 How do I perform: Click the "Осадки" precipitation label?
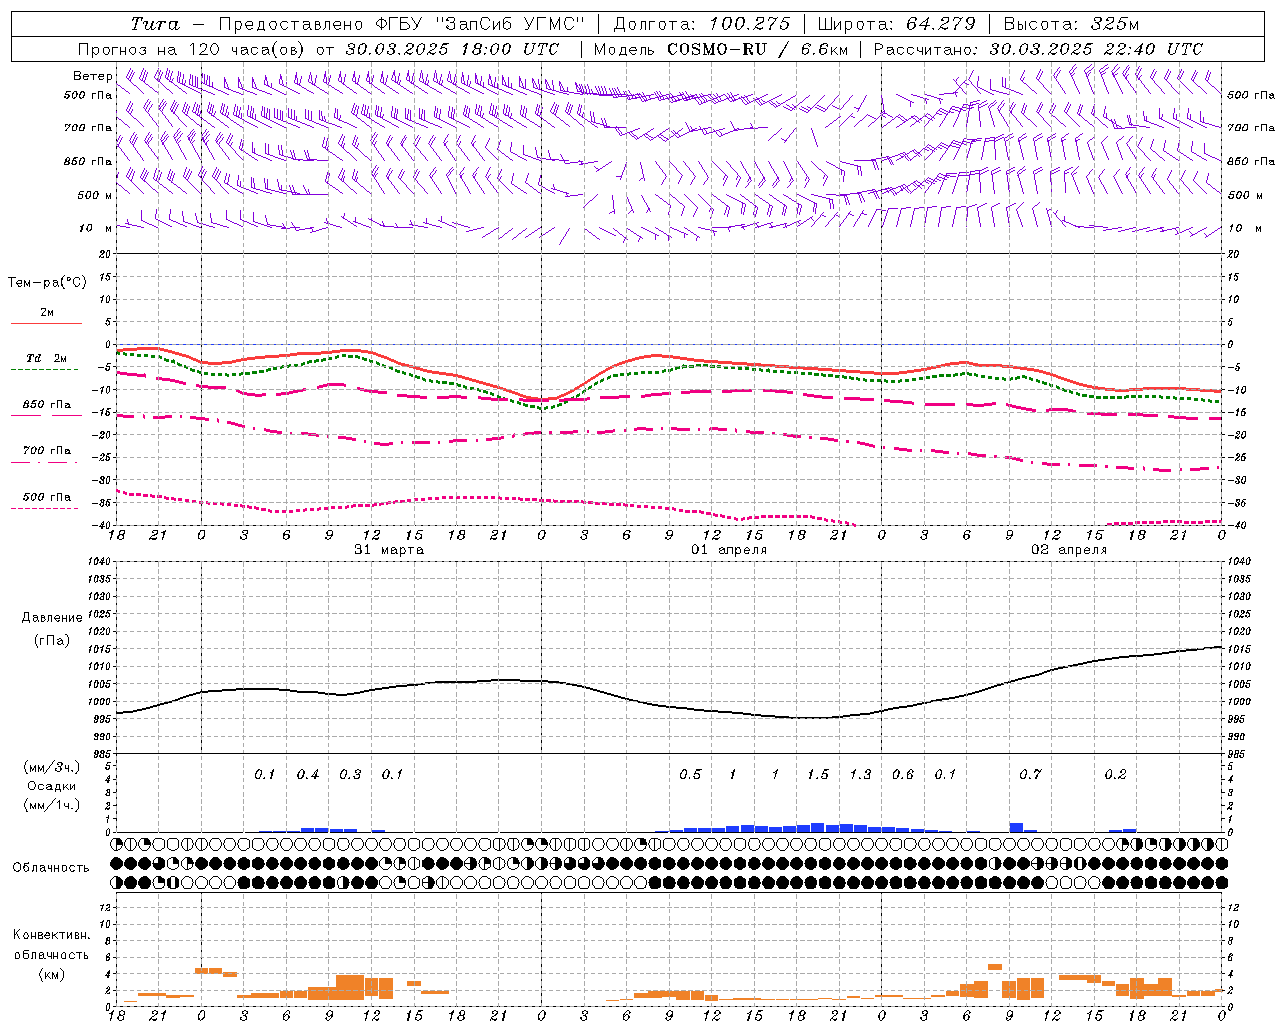(x=52, y=786)
